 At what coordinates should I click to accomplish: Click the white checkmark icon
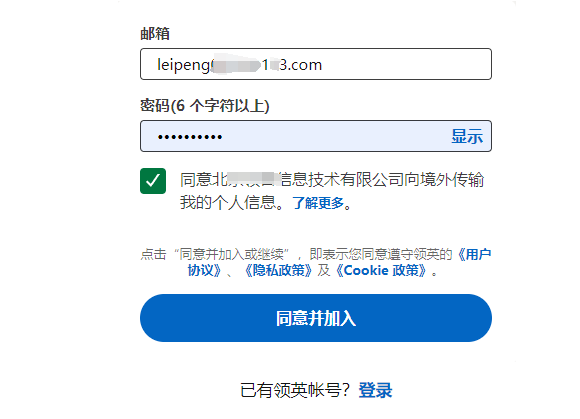[x=153, y=181]
